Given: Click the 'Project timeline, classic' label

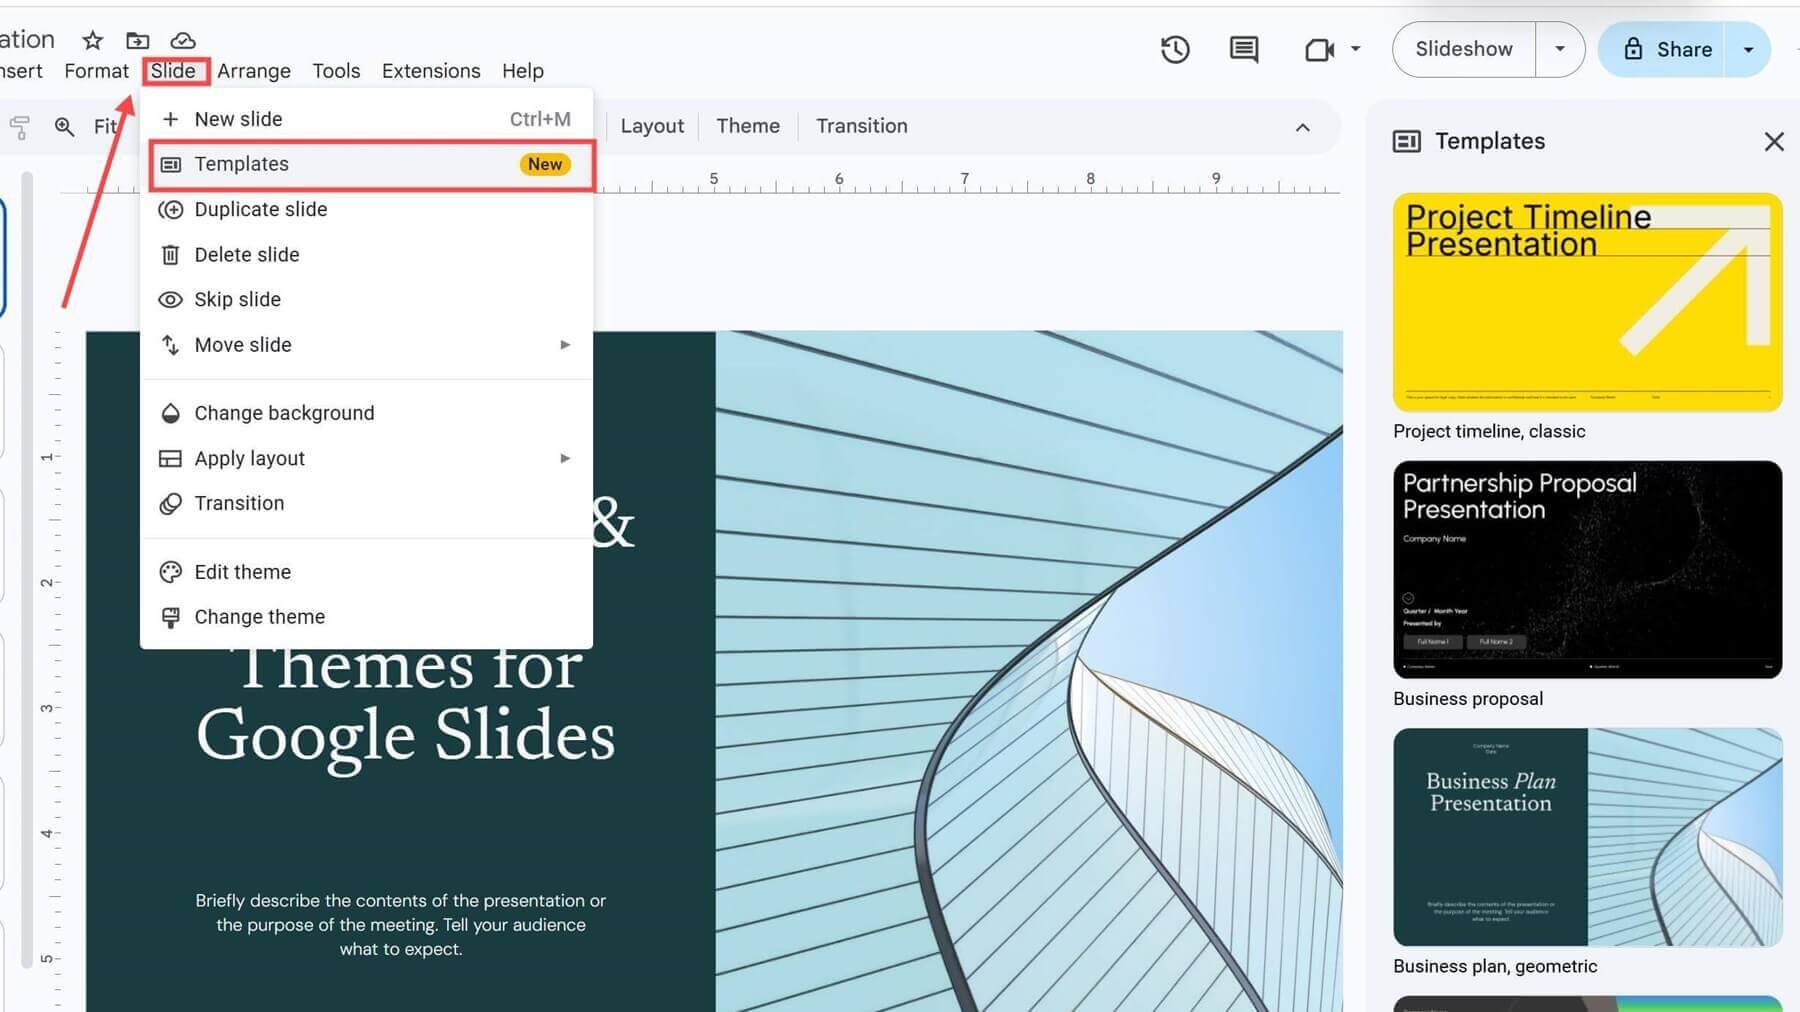Looking at the screenshot, I should click(x=1489, y=431).
